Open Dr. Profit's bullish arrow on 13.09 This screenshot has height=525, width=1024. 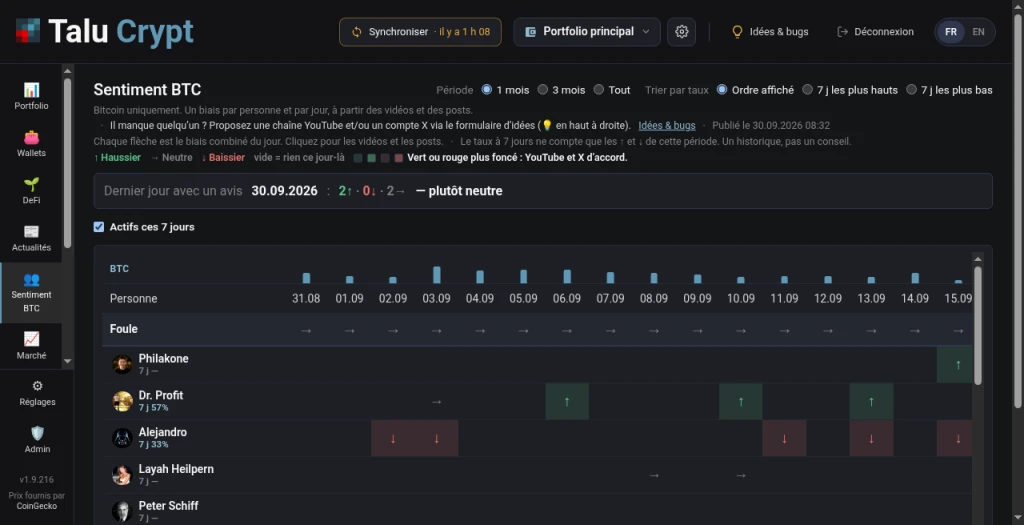[x=871, y=402]
